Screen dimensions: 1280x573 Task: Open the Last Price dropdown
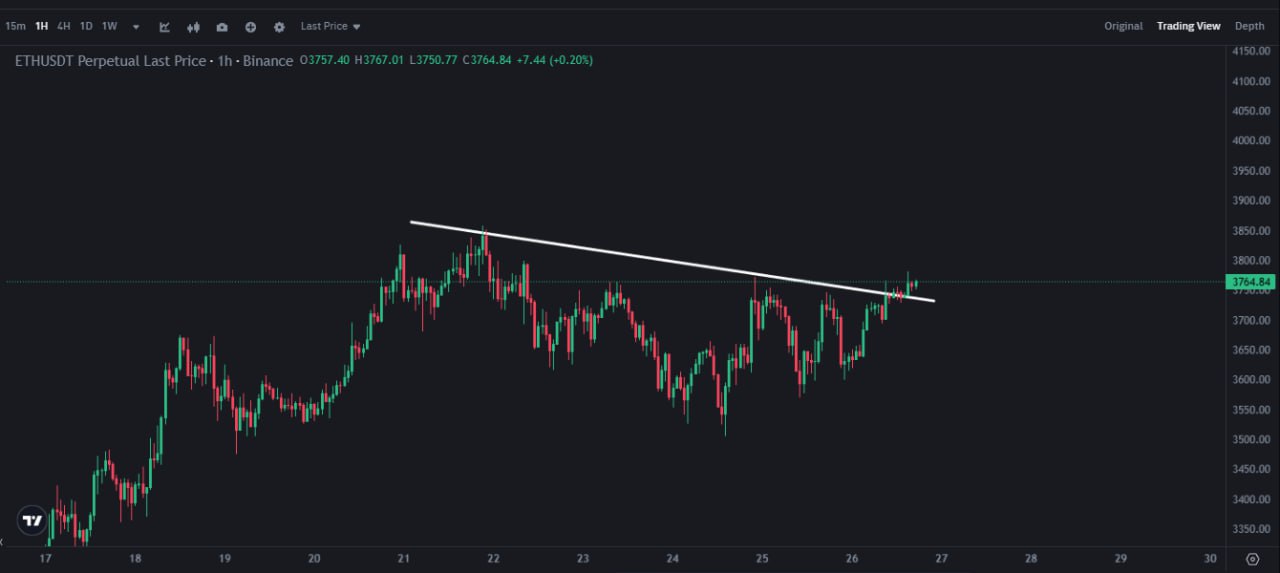[330, 26]
